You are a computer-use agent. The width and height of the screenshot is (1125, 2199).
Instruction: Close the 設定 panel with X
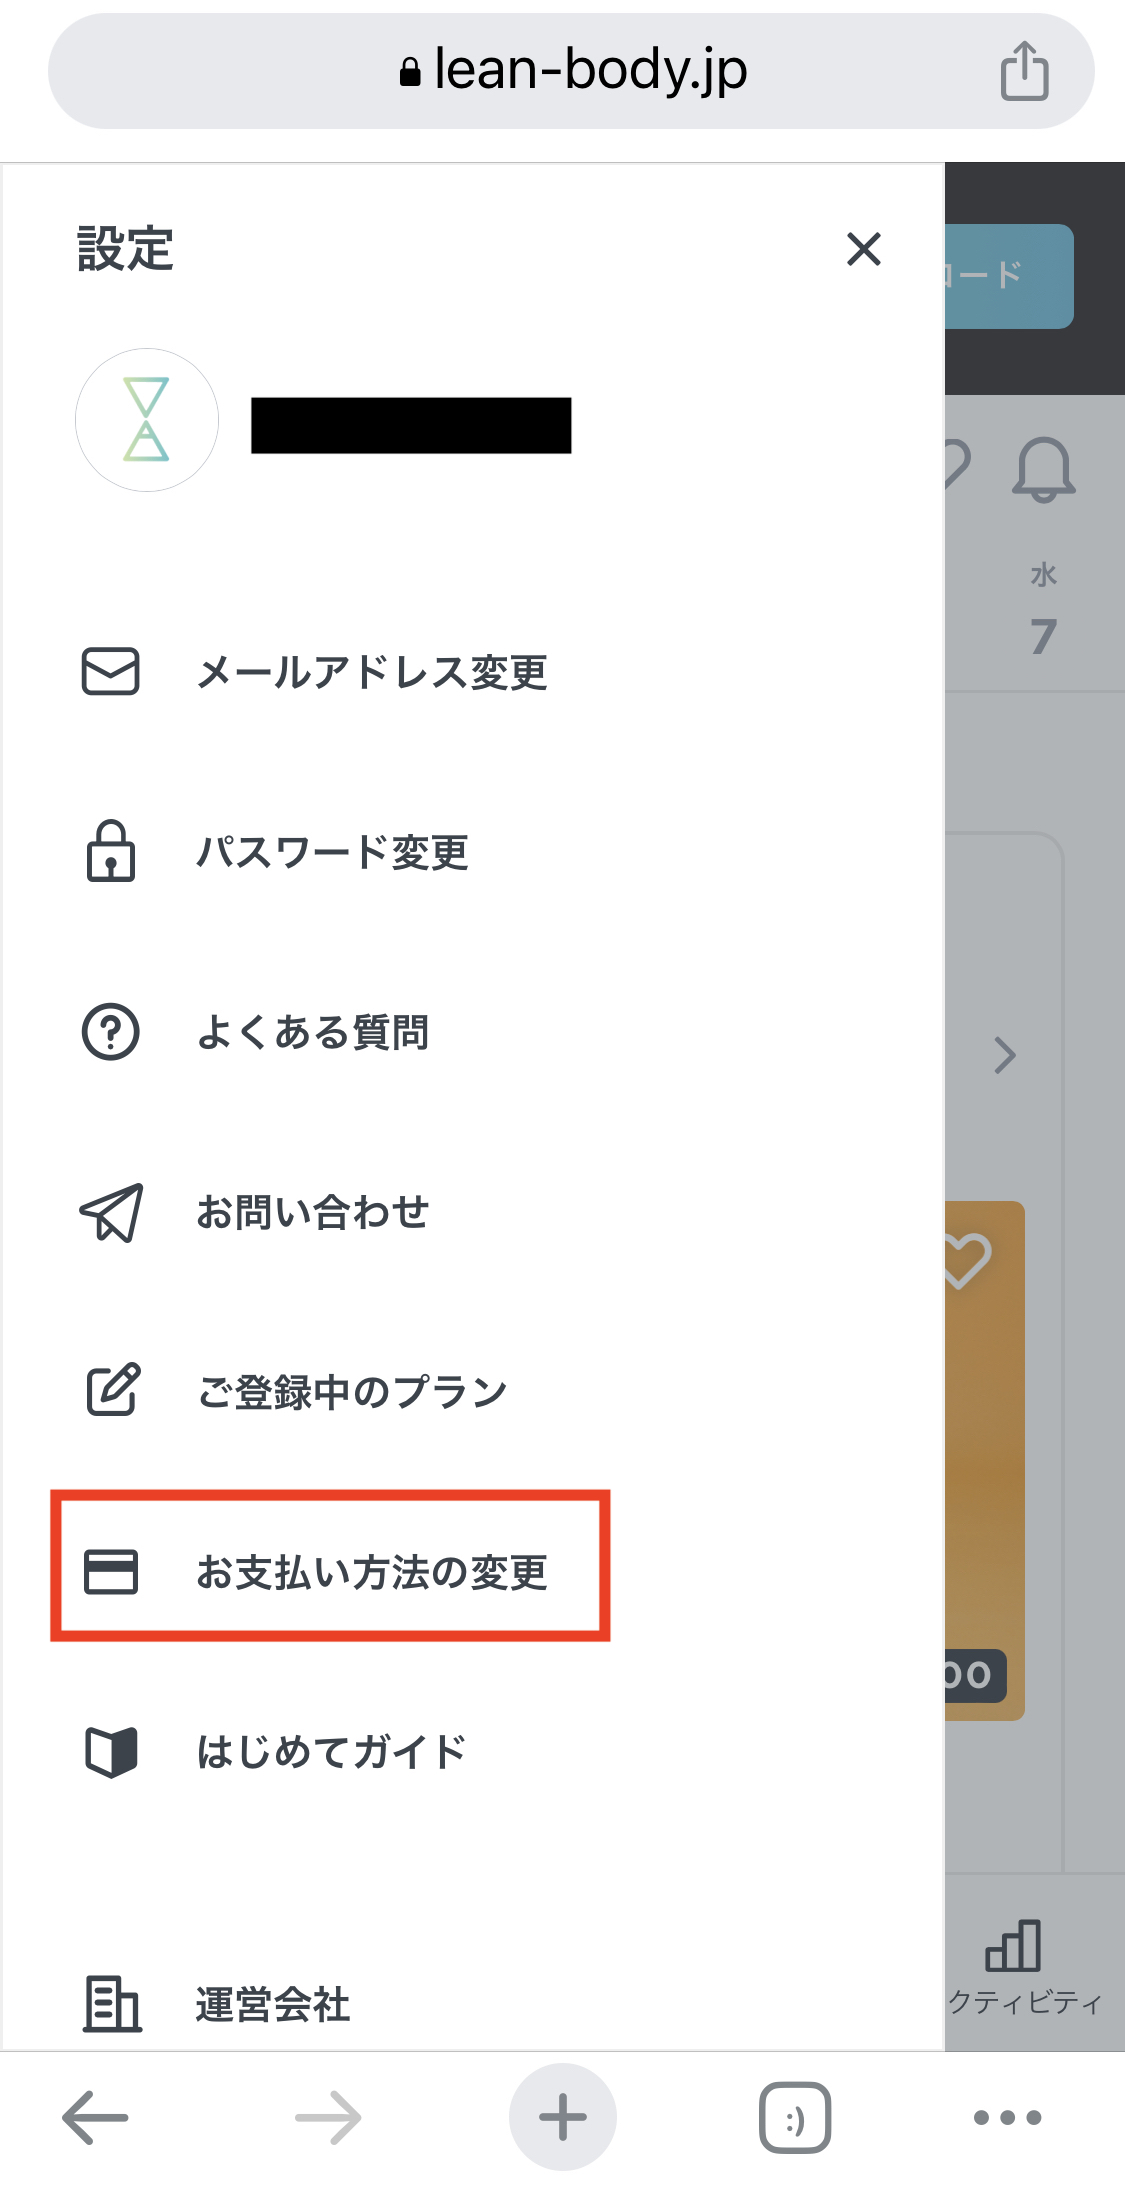pos(863,249)
